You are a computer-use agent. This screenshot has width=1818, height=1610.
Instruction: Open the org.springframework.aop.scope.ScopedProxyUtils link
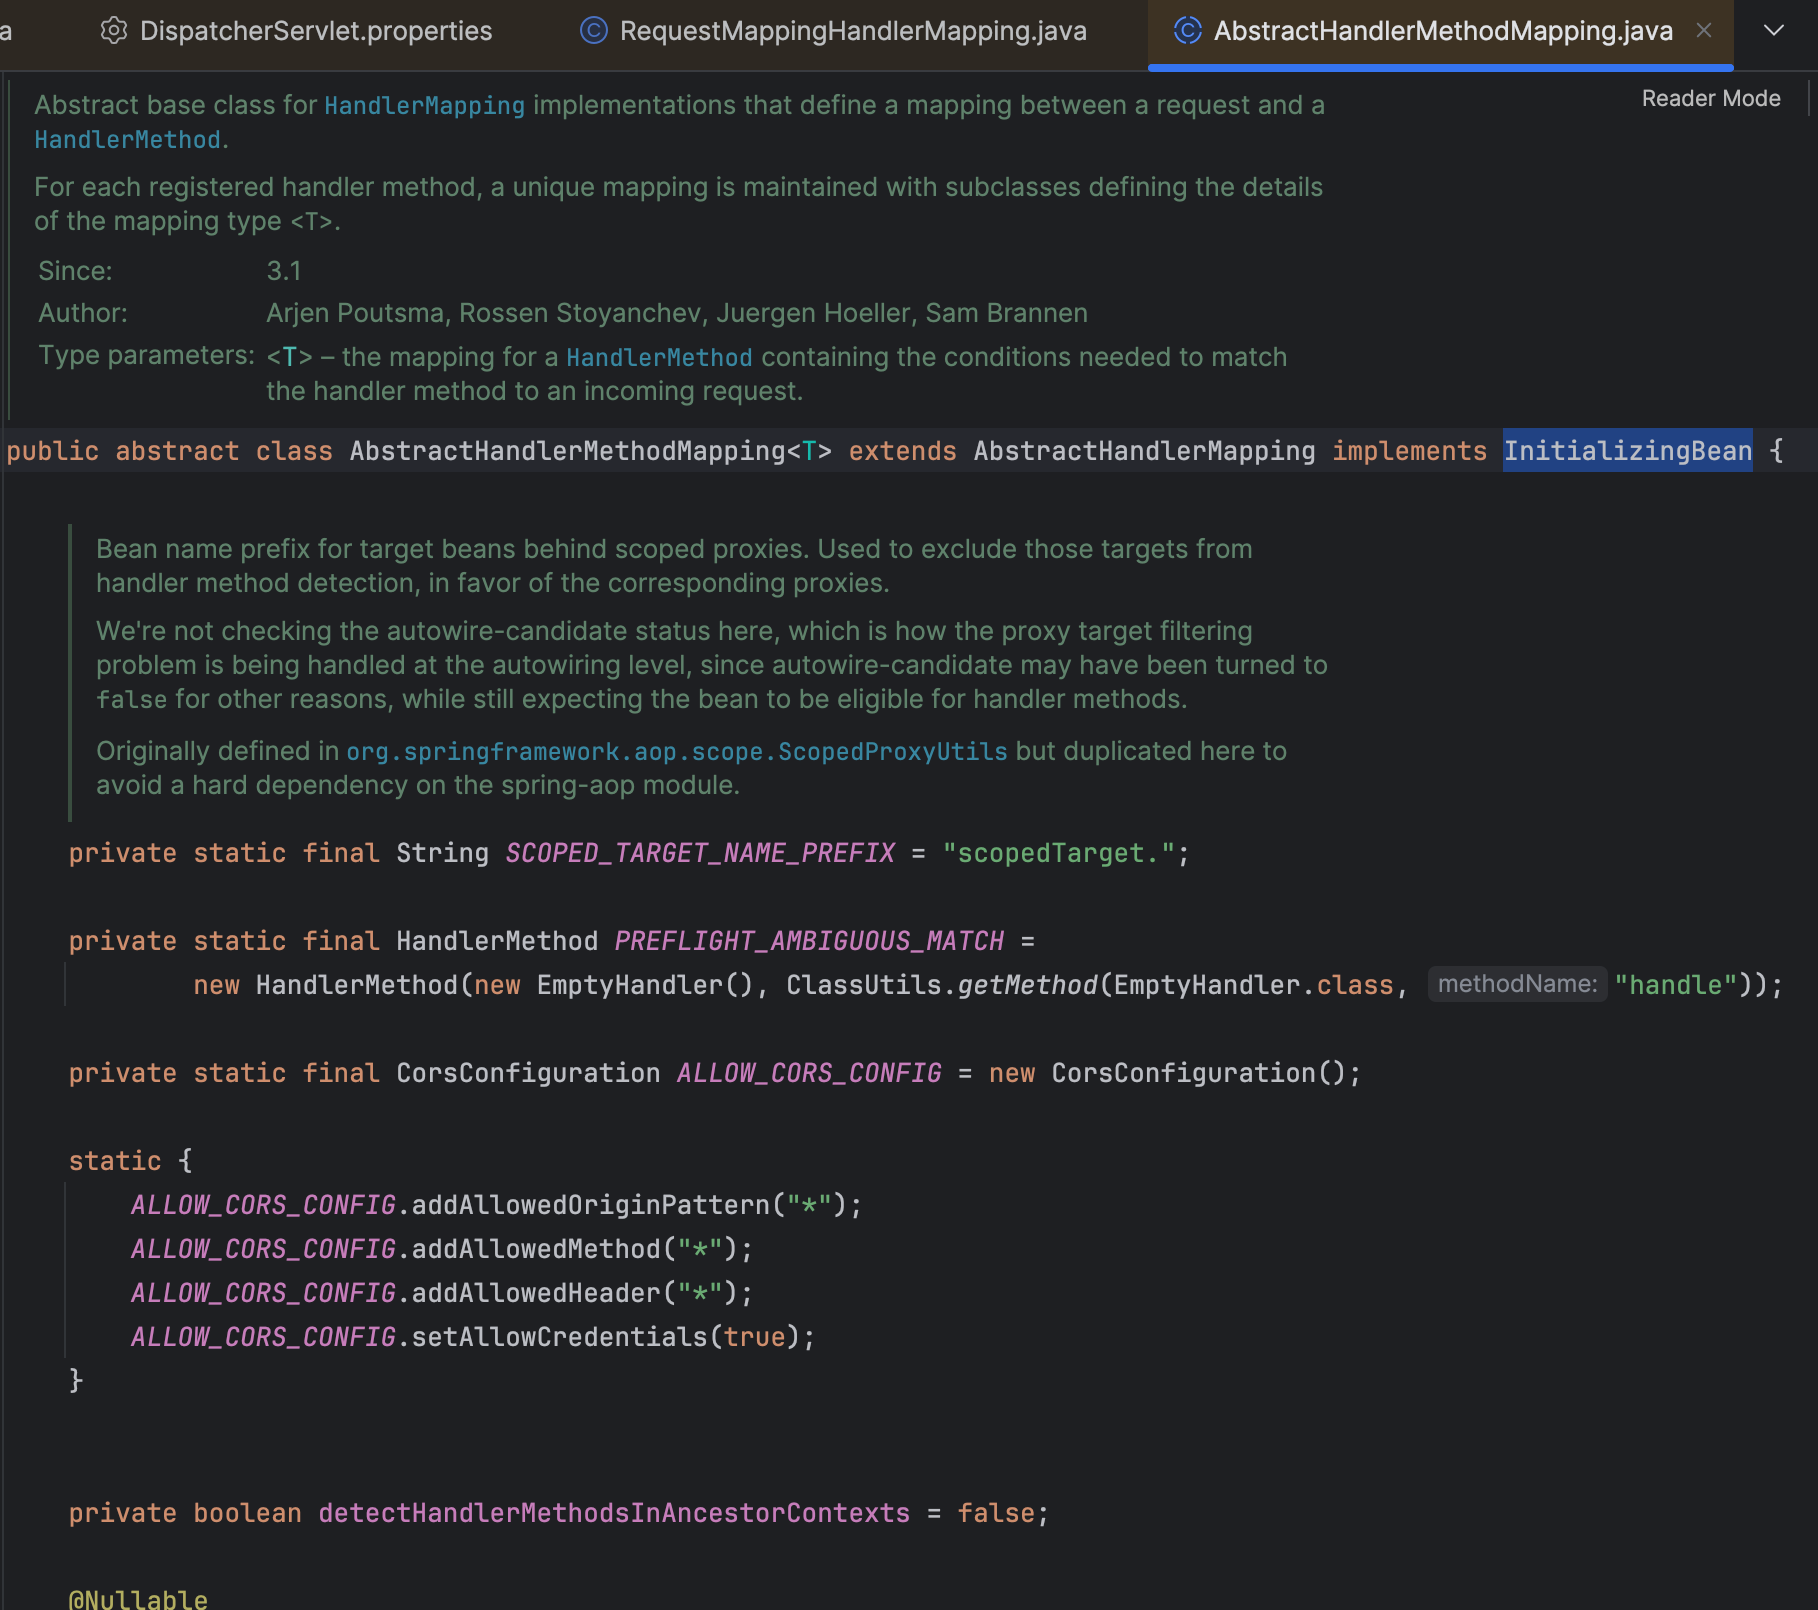[x=677, y=752]
